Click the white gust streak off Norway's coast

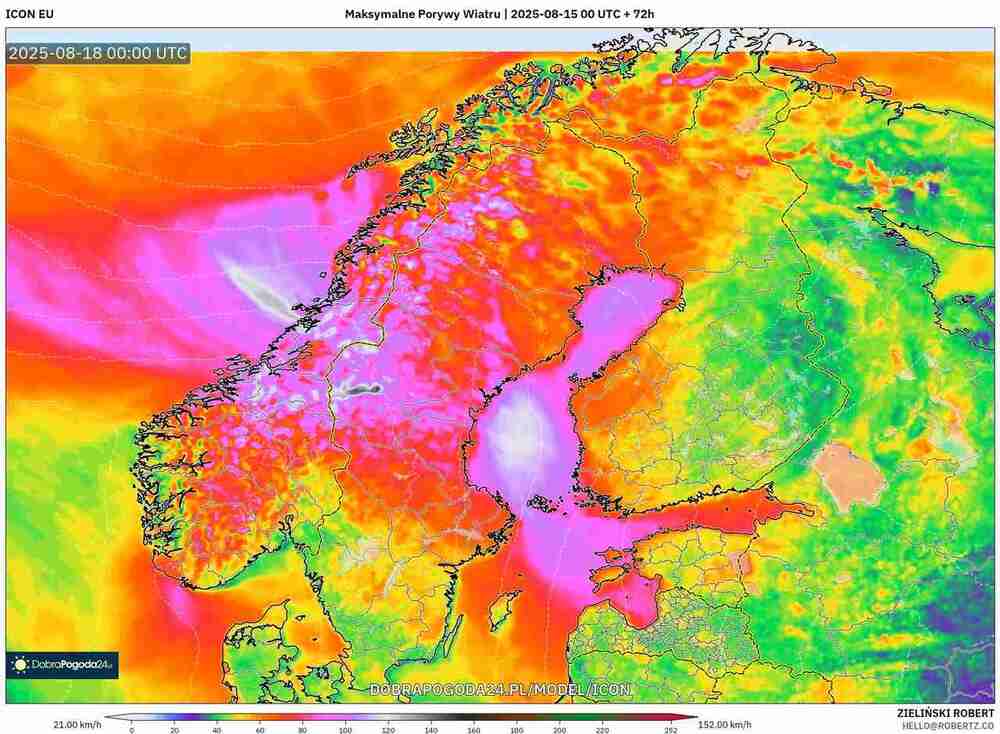(255, 285)
